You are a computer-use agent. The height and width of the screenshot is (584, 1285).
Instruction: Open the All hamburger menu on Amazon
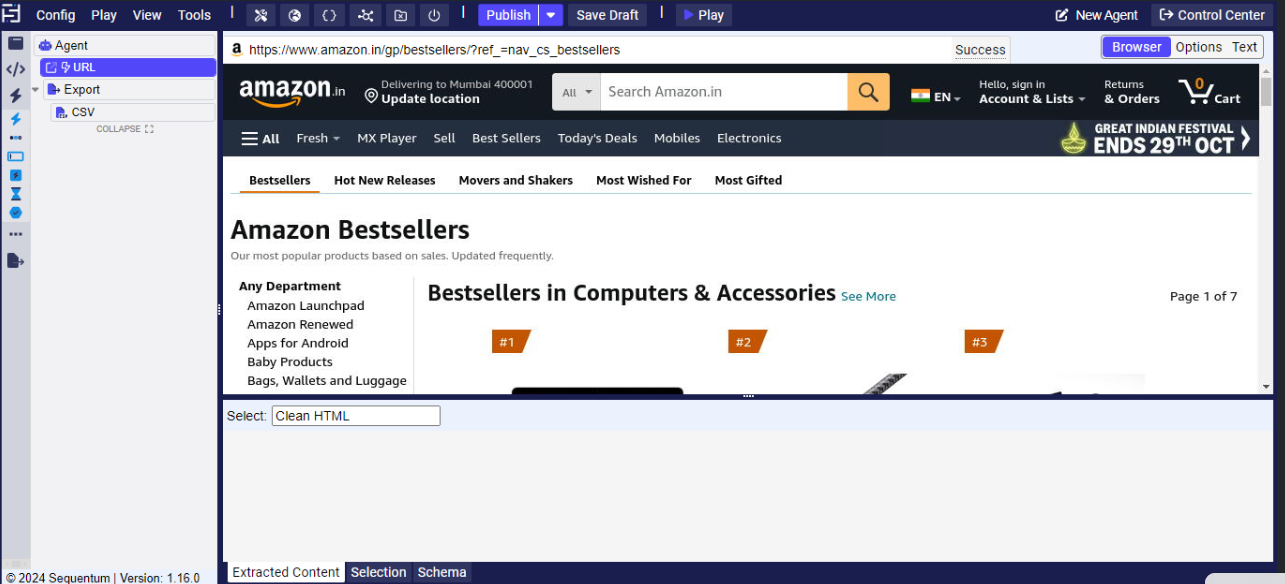[x=260, y=139]
